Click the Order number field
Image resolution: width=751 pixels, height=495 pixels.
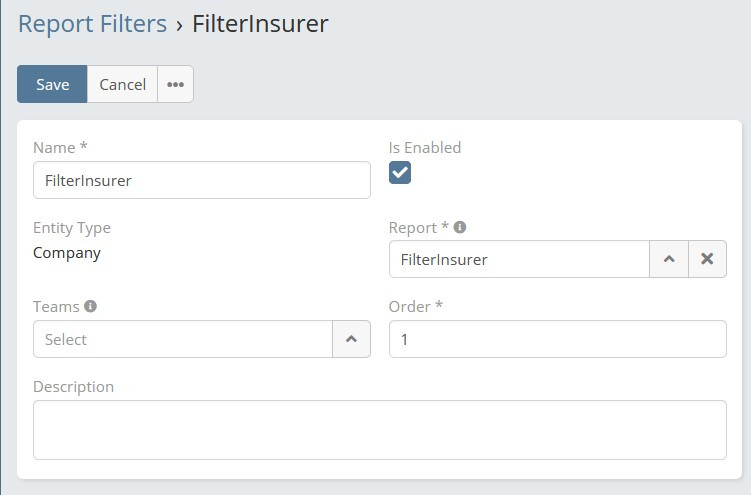click(x=557, y=339)
